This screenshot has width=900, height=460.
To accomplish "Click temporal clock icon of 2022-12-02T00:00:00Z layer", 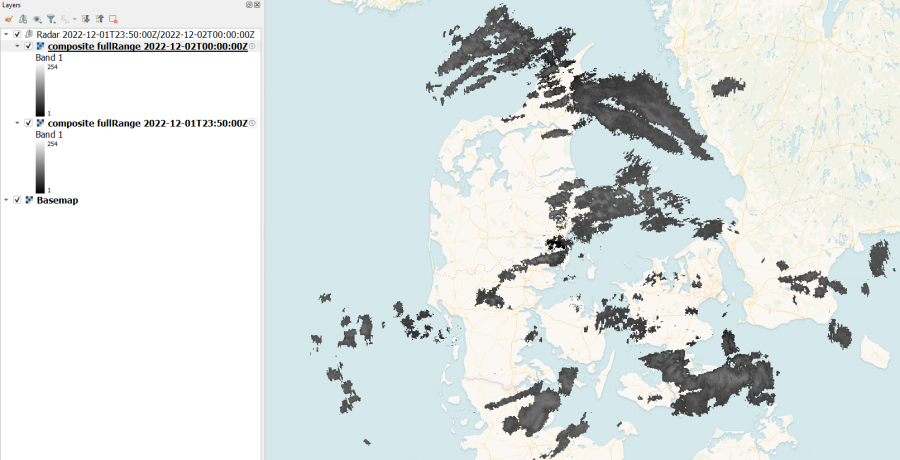I will pyautogui.click(x=252, y=46).
